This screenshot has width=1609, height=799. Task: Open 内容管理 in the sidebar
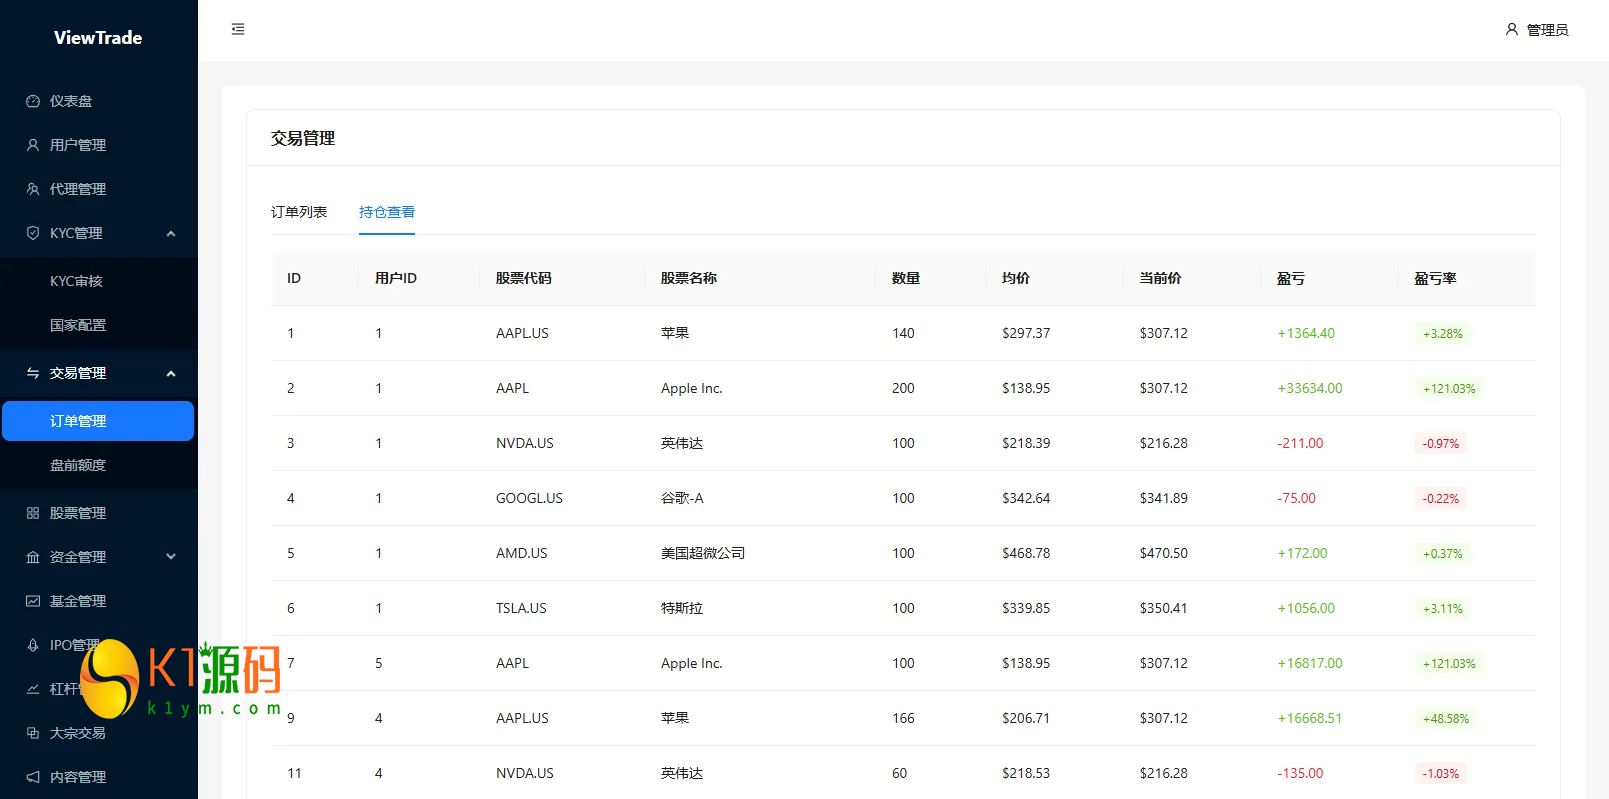99,777
